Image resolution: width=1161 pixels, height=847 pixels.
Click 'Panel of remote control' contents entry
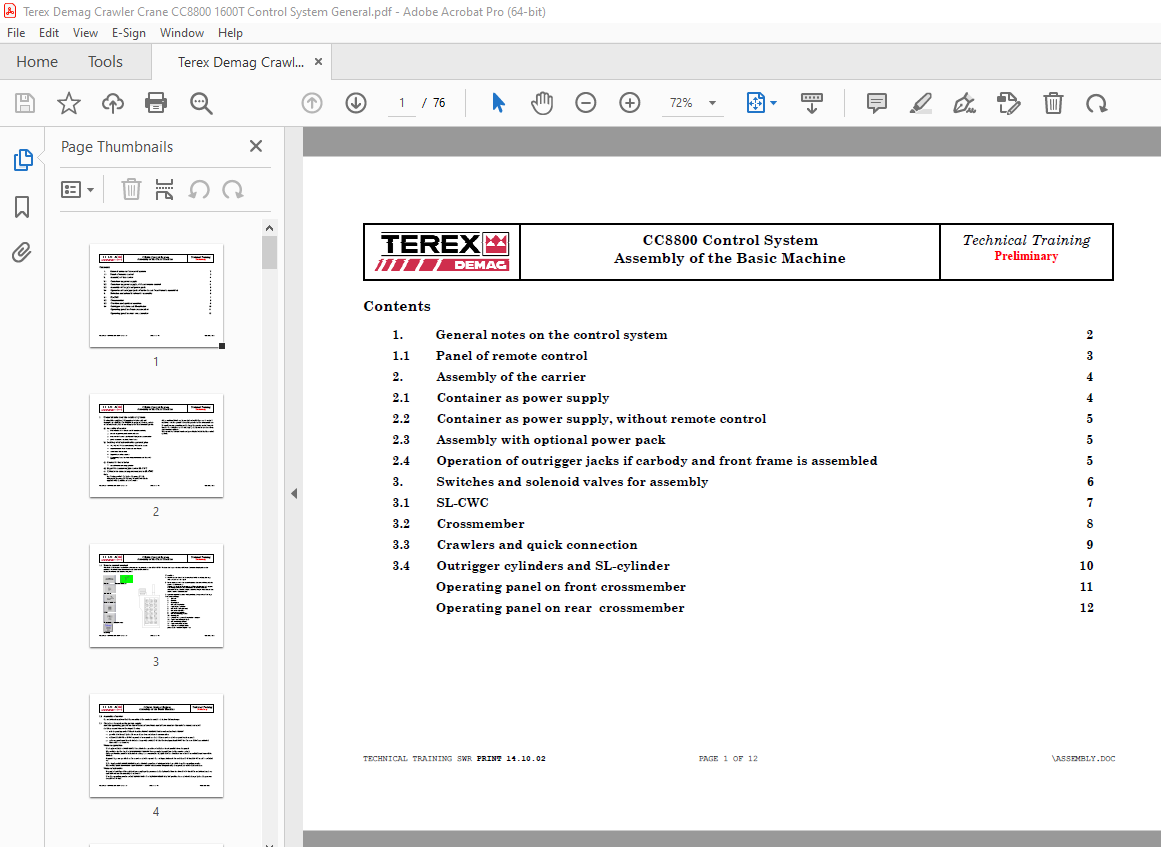click(512, 355)
